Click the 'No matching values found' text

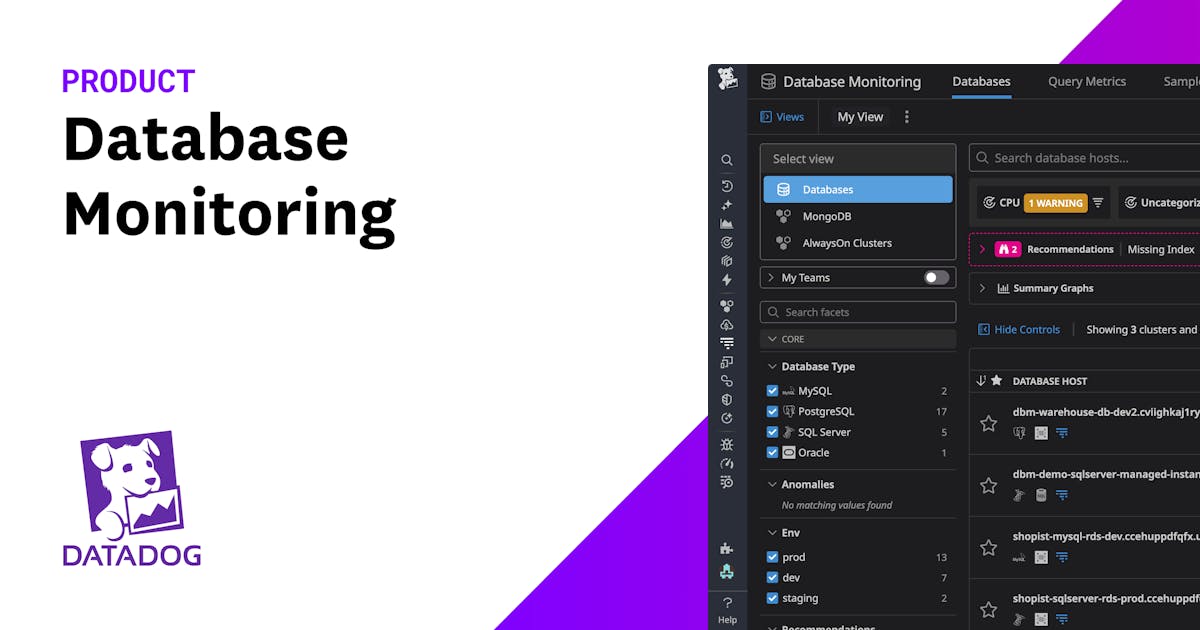837,505
